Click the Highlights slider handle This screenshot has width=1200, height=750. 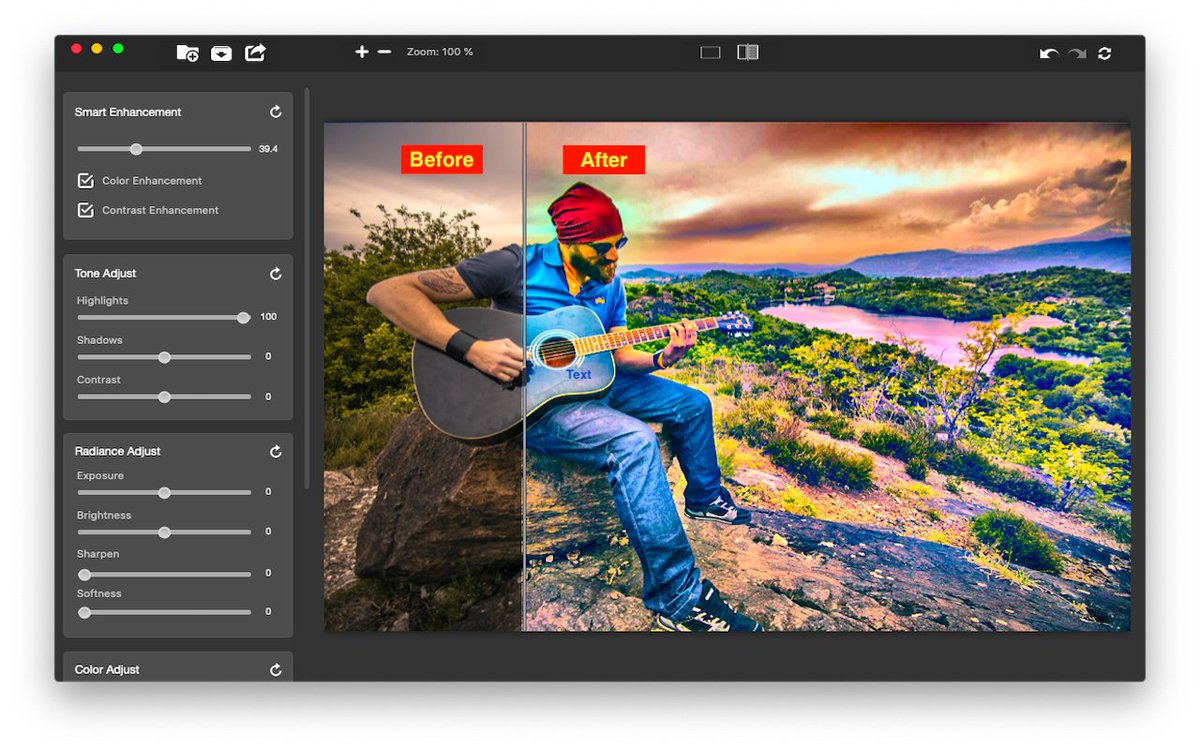[x=243, y=318]
